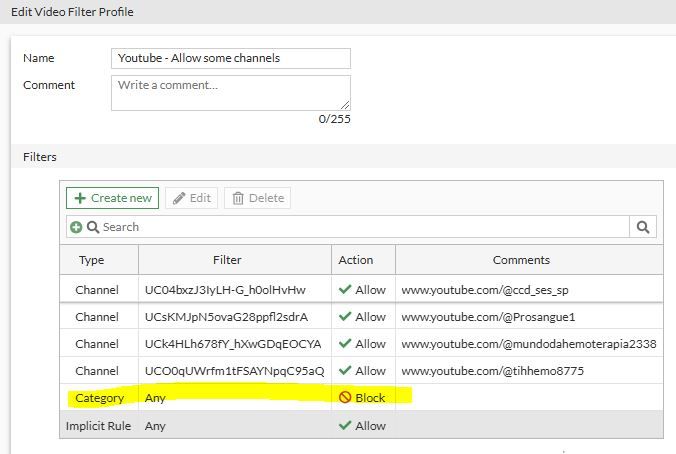Click the red block icon in Category row
The image size is (676, 454).
[345, 397]
